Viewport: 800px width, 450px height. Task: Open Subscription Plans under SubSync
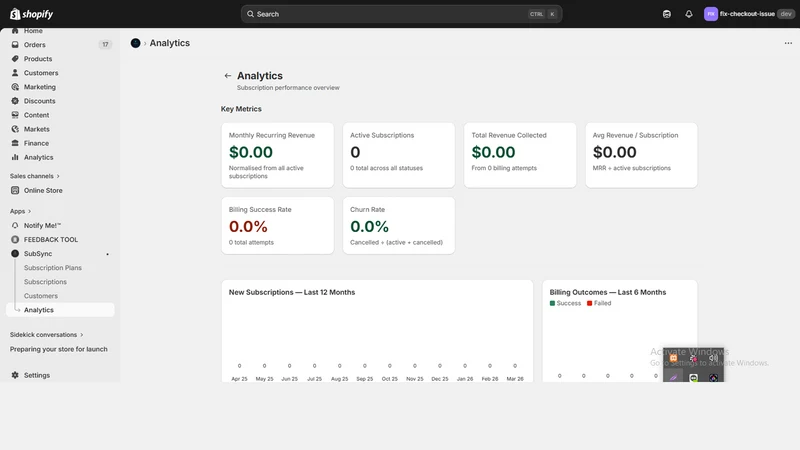tap(53, 267)
